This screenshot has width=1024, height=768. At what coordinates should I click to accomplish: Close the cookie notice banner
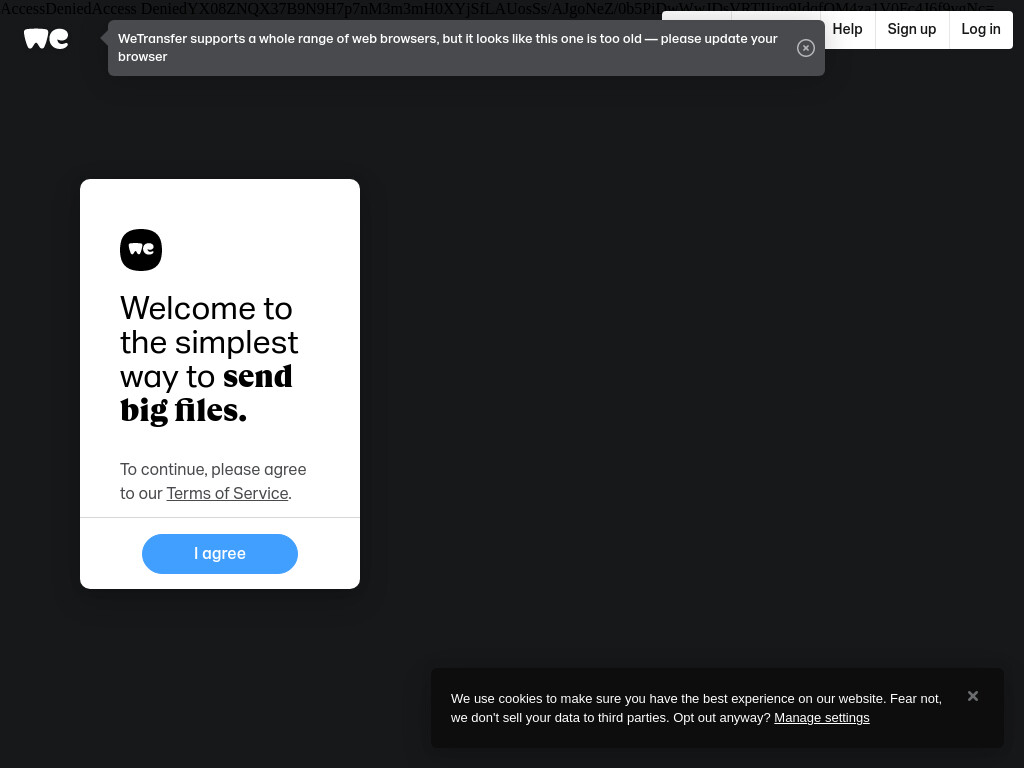972,696
